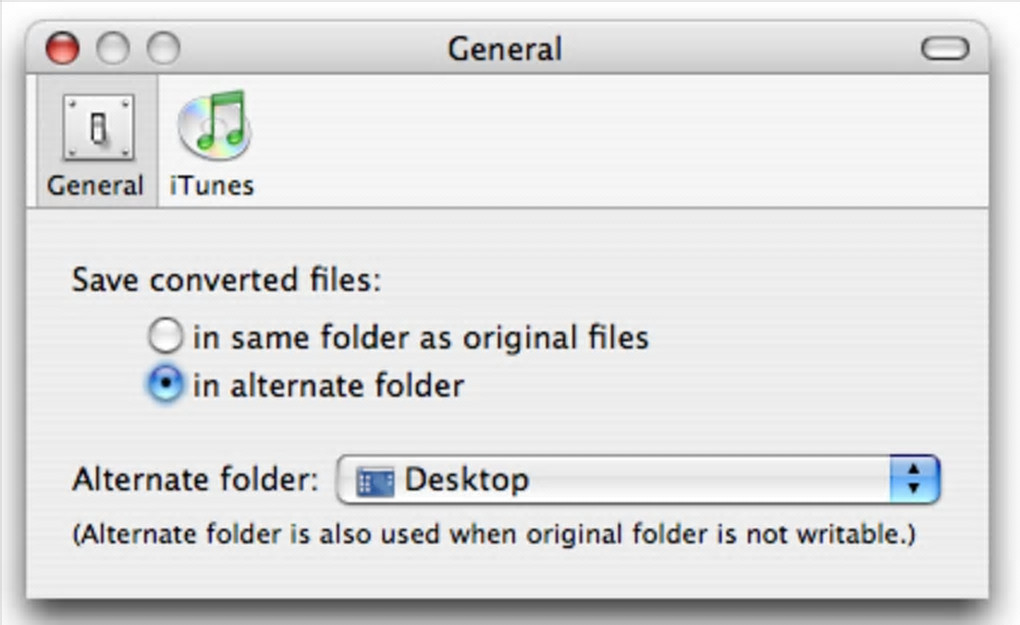Open the Alternate folder popup menu
This screenshot has height=625, width=1020.
[x=638, y=480]
